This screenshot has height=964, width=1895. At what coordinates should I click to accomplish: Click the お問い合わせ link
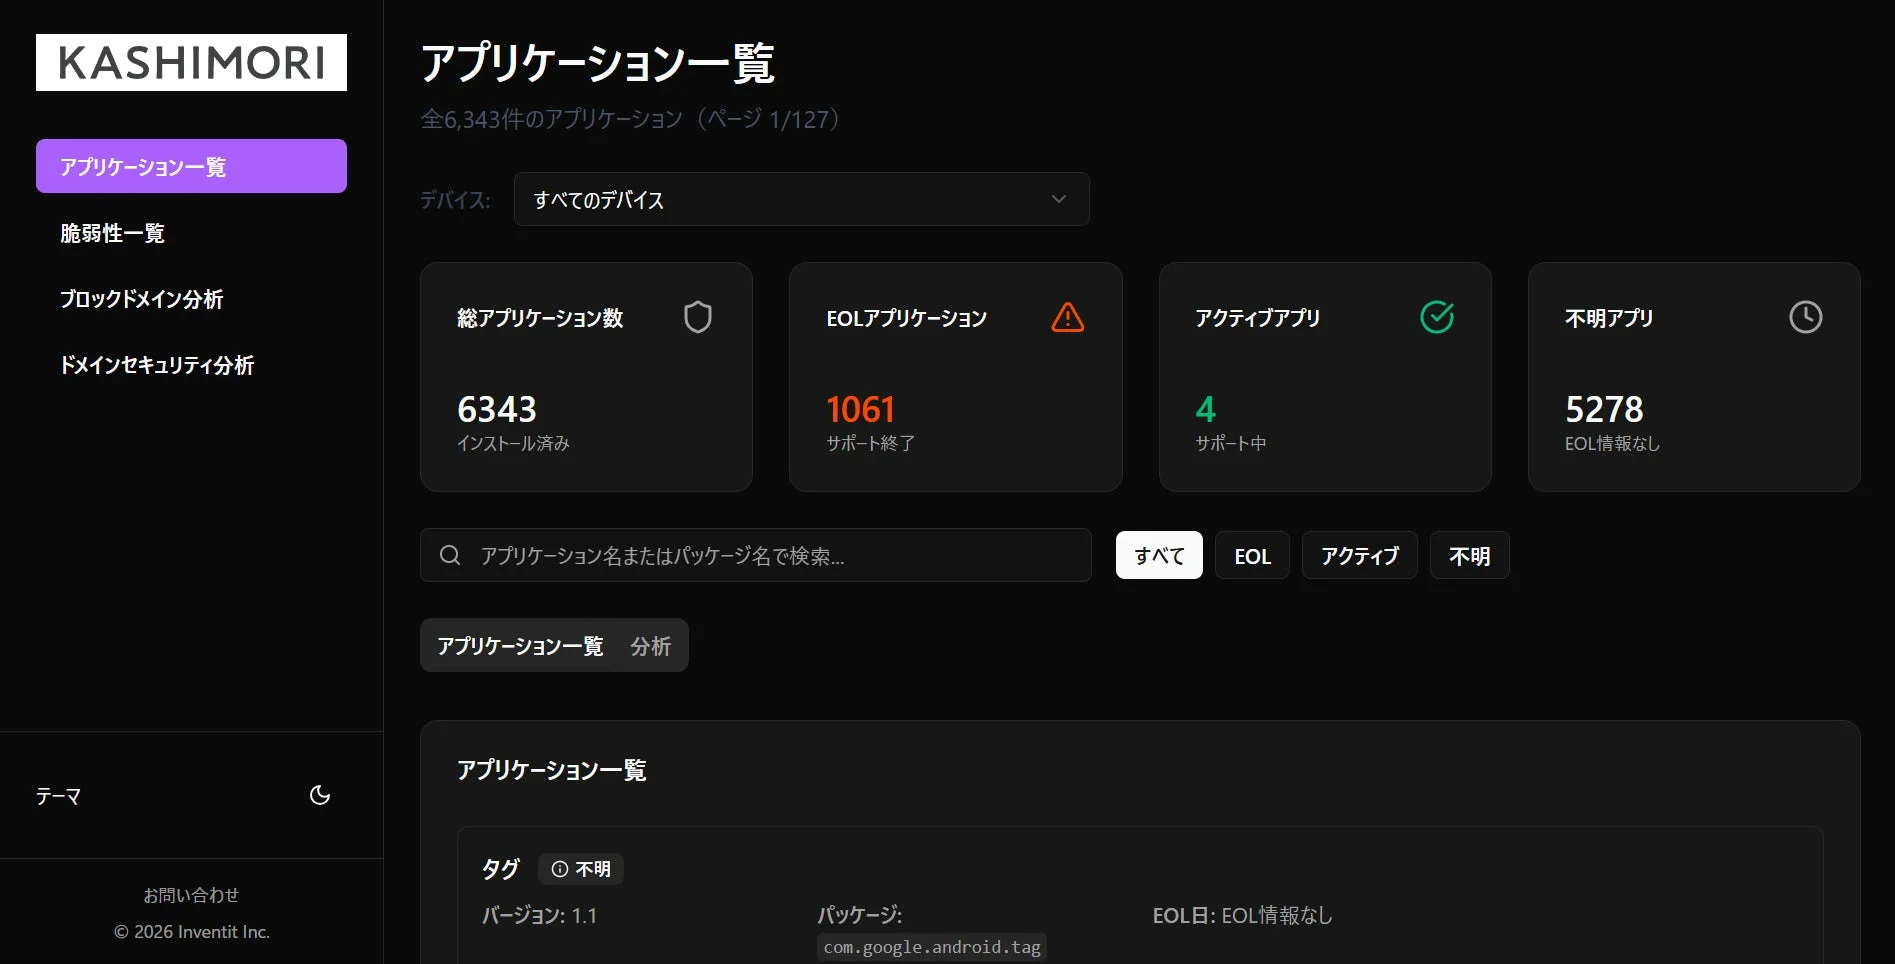click(191, 894)
